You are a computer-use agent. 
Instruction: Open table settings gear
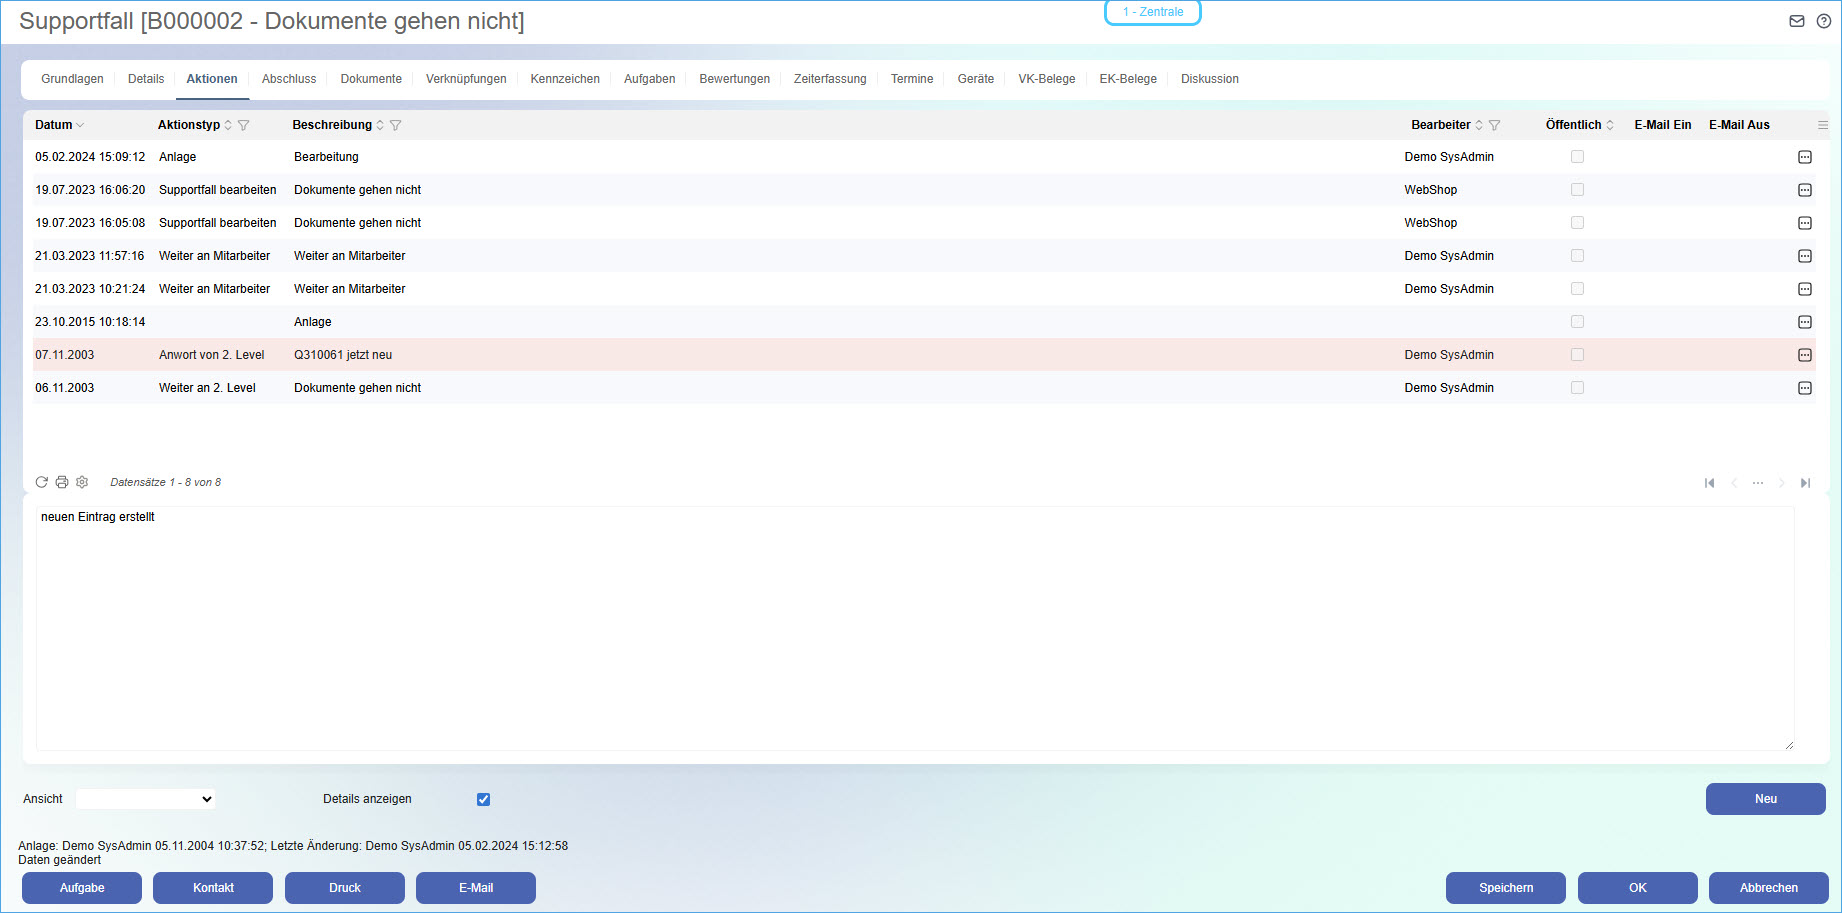82,482
